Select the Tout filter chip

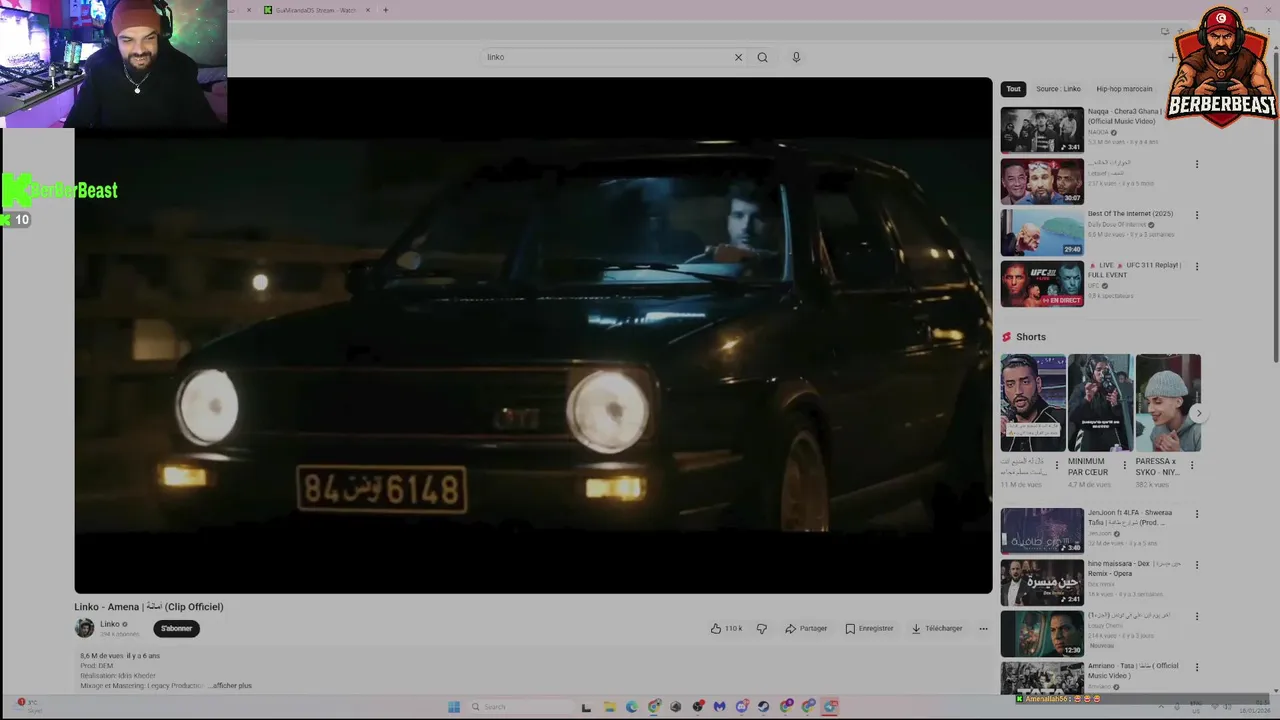click(x=1013, y=89)
